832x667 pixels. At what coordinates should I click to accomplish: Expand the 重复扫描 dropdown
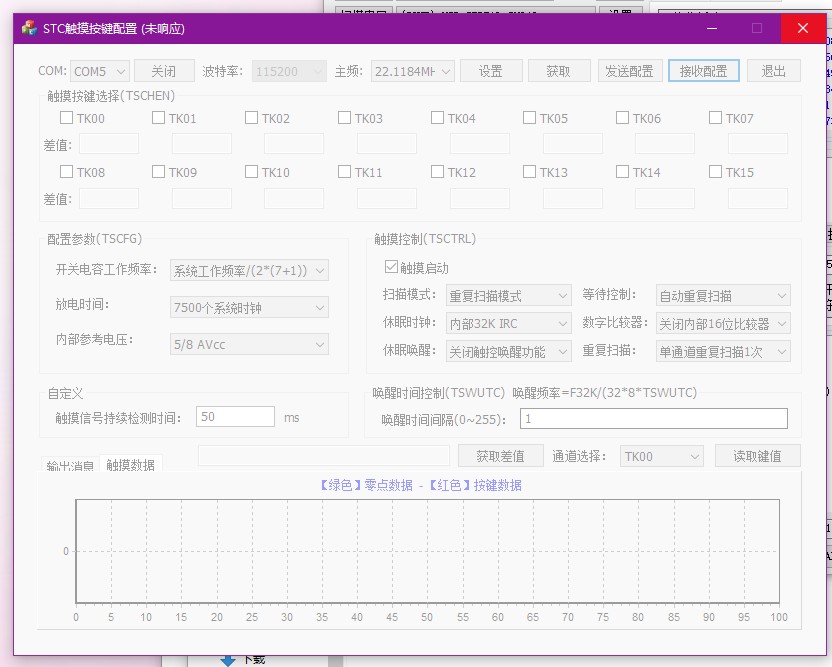[723, 351]
